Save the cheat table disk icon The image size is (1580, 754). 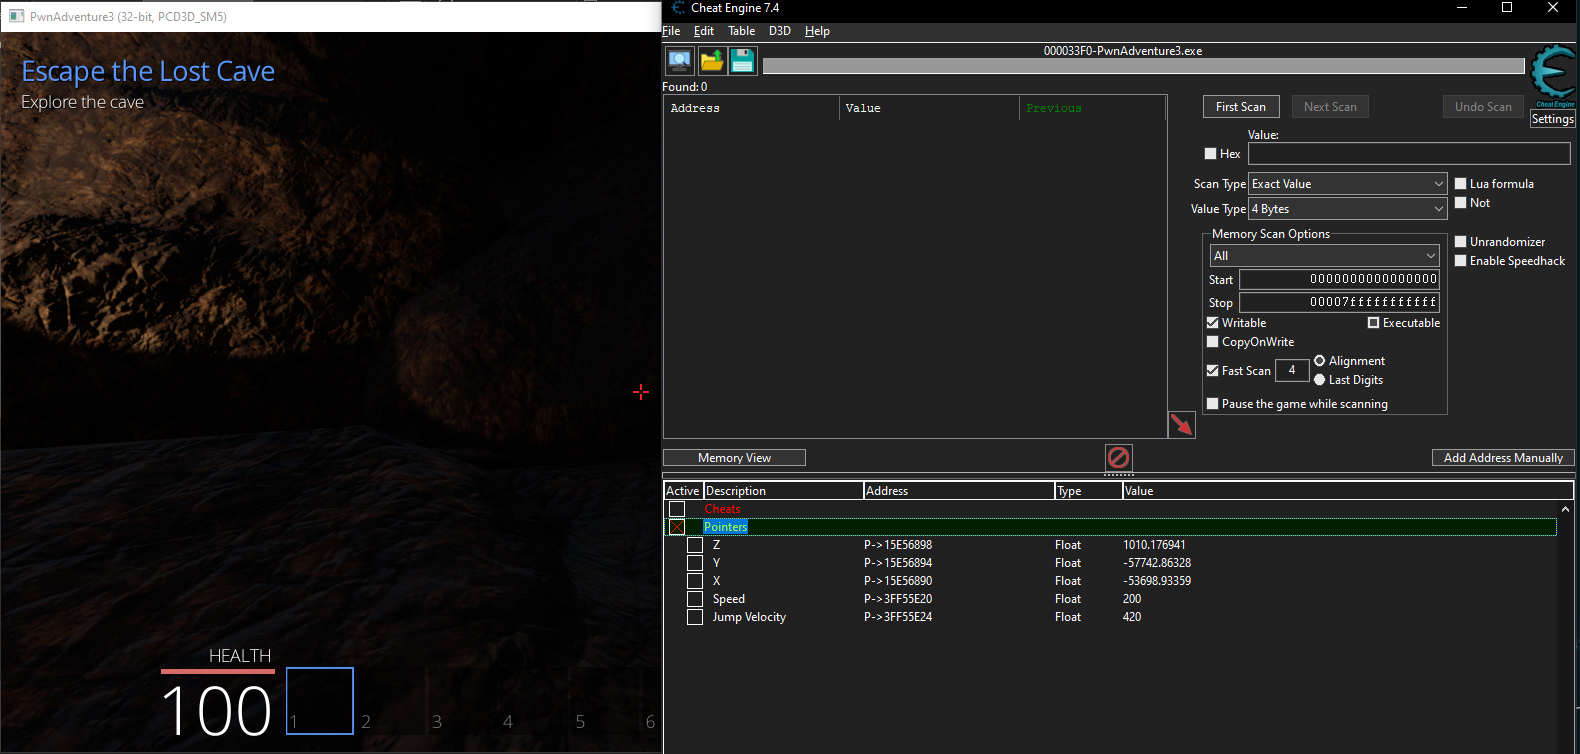[743, 61]
